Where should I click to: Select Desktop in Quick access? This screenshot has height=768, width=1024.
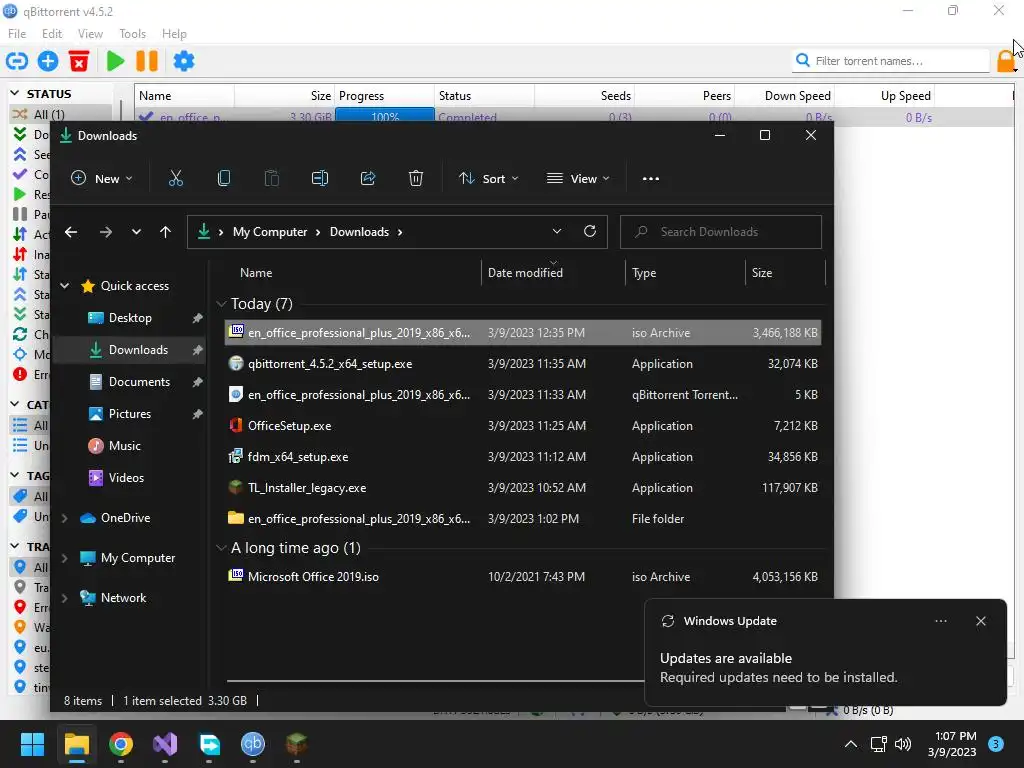pos(130,318)
